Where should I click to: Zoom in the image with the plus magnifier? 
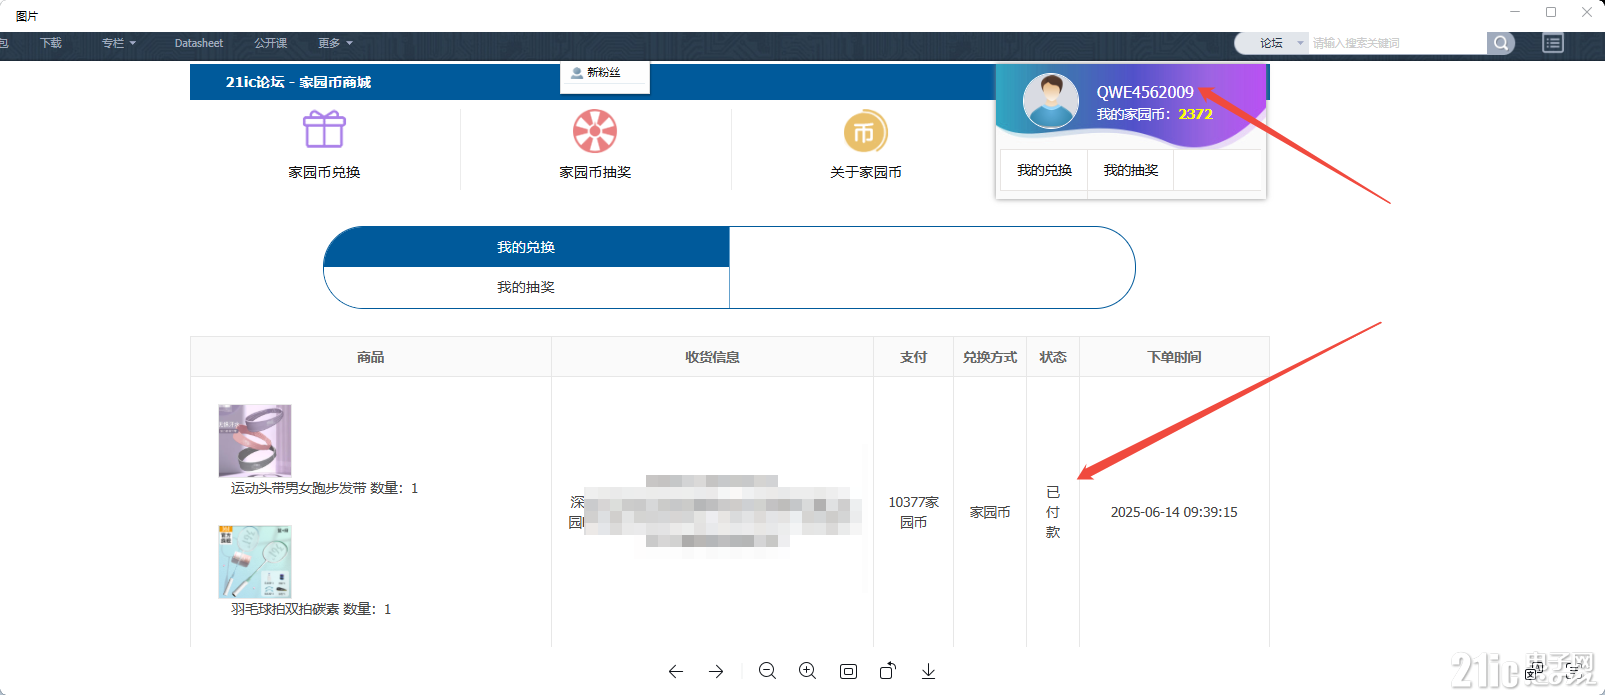click(808, 671)
